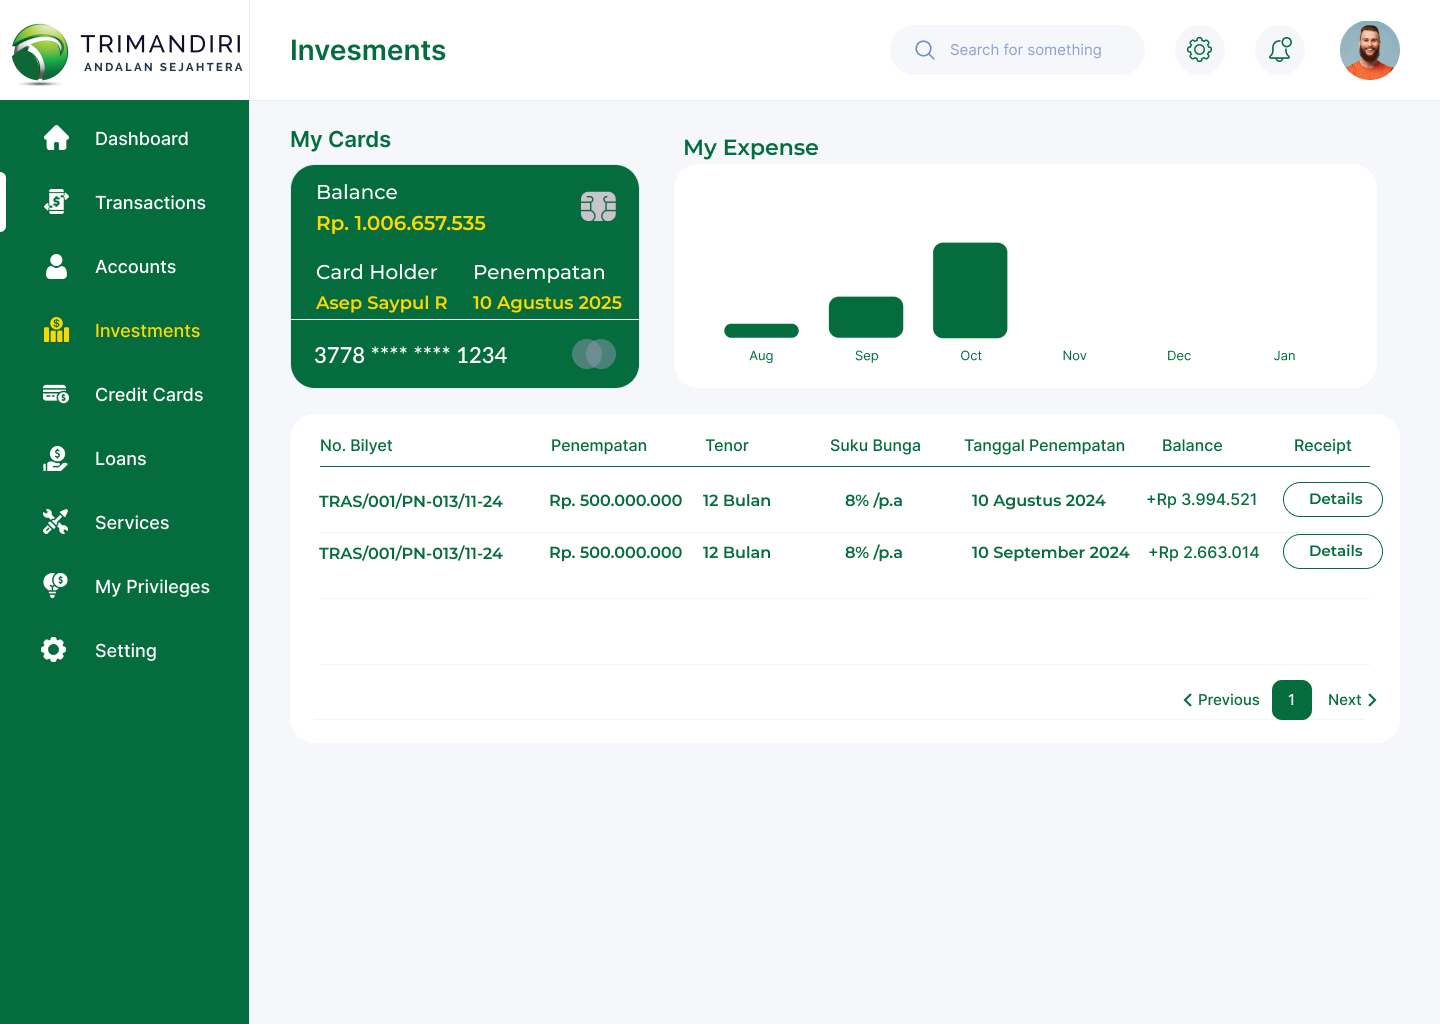Open Setting menu item
1440x1024 pixels.
tap(125, 650)
